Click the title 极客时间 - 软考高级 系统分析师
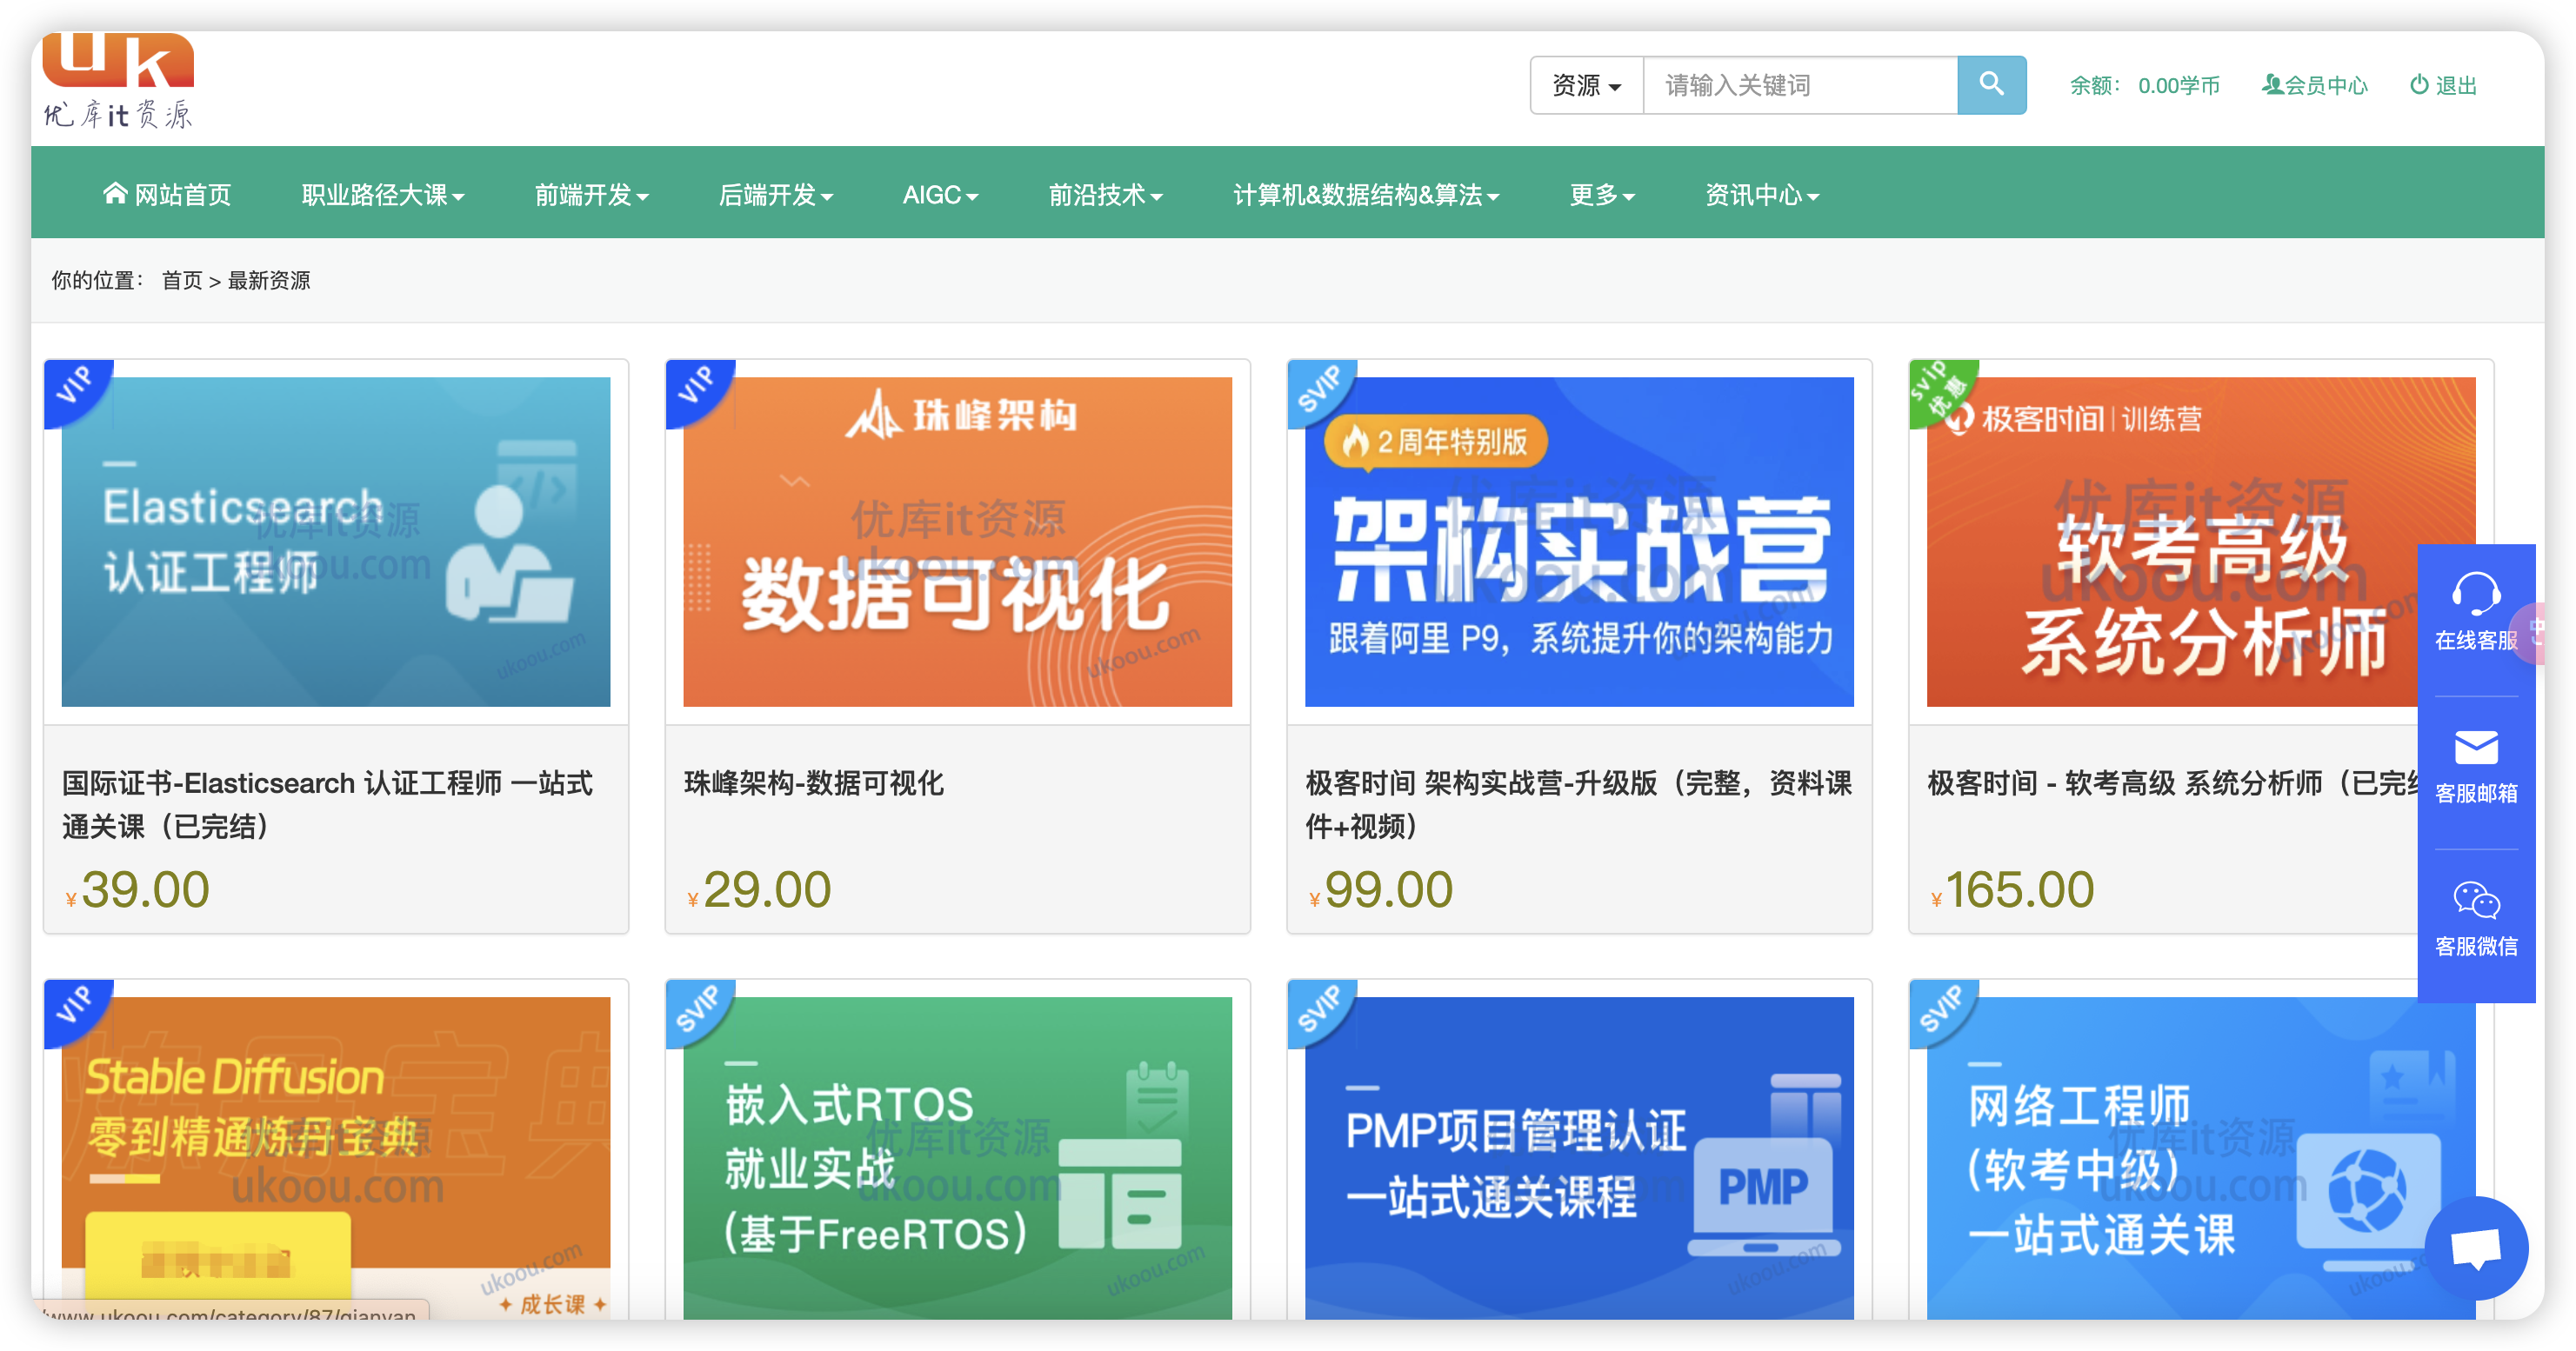 (x=2172, y=783)
